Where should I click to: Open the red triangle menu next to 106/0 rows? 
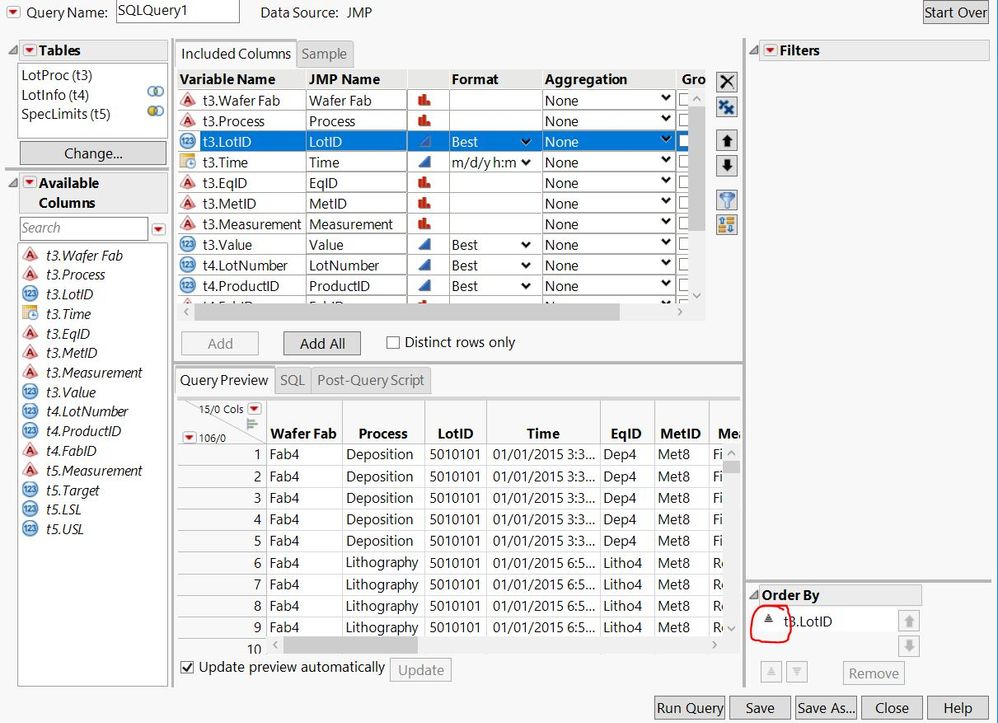189,437
